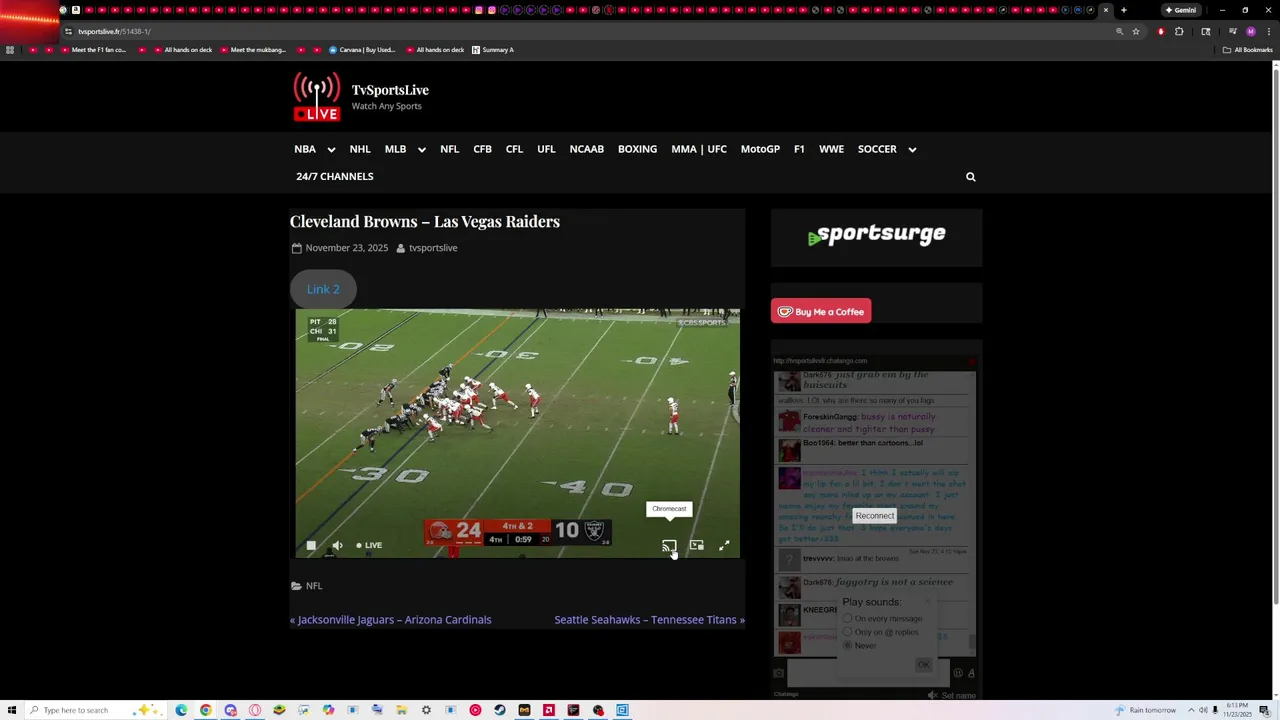Click the chat messages scrollbar

pos(972,641)
